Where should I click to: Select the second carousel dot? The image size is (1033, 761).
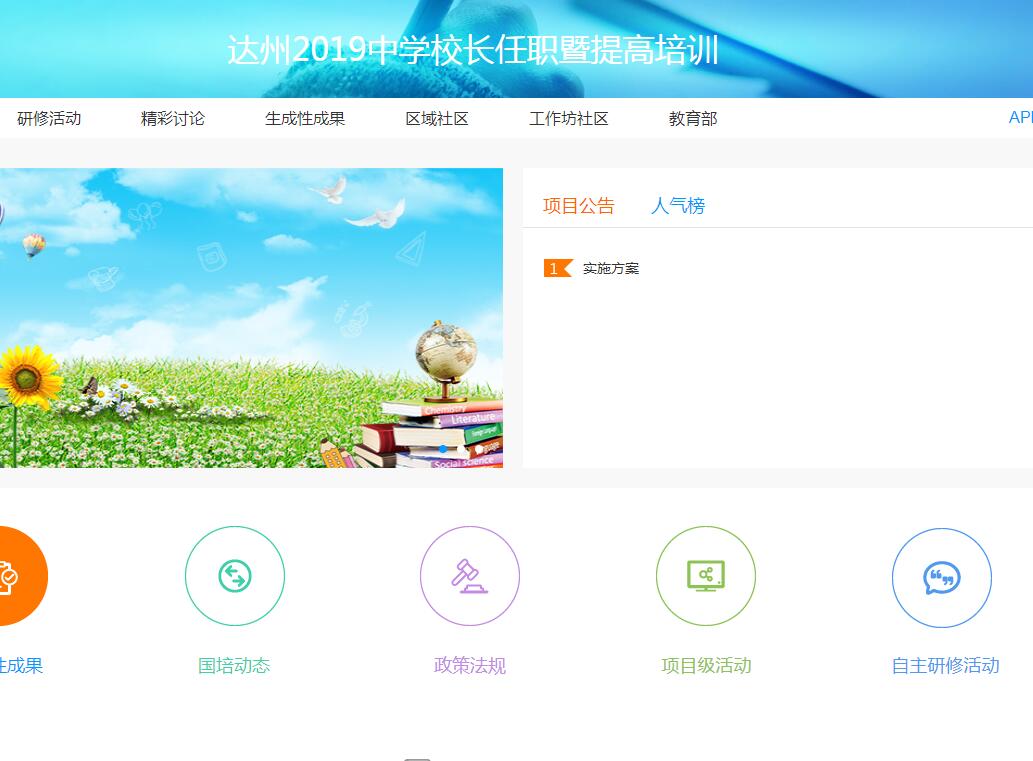click(461, 449)
